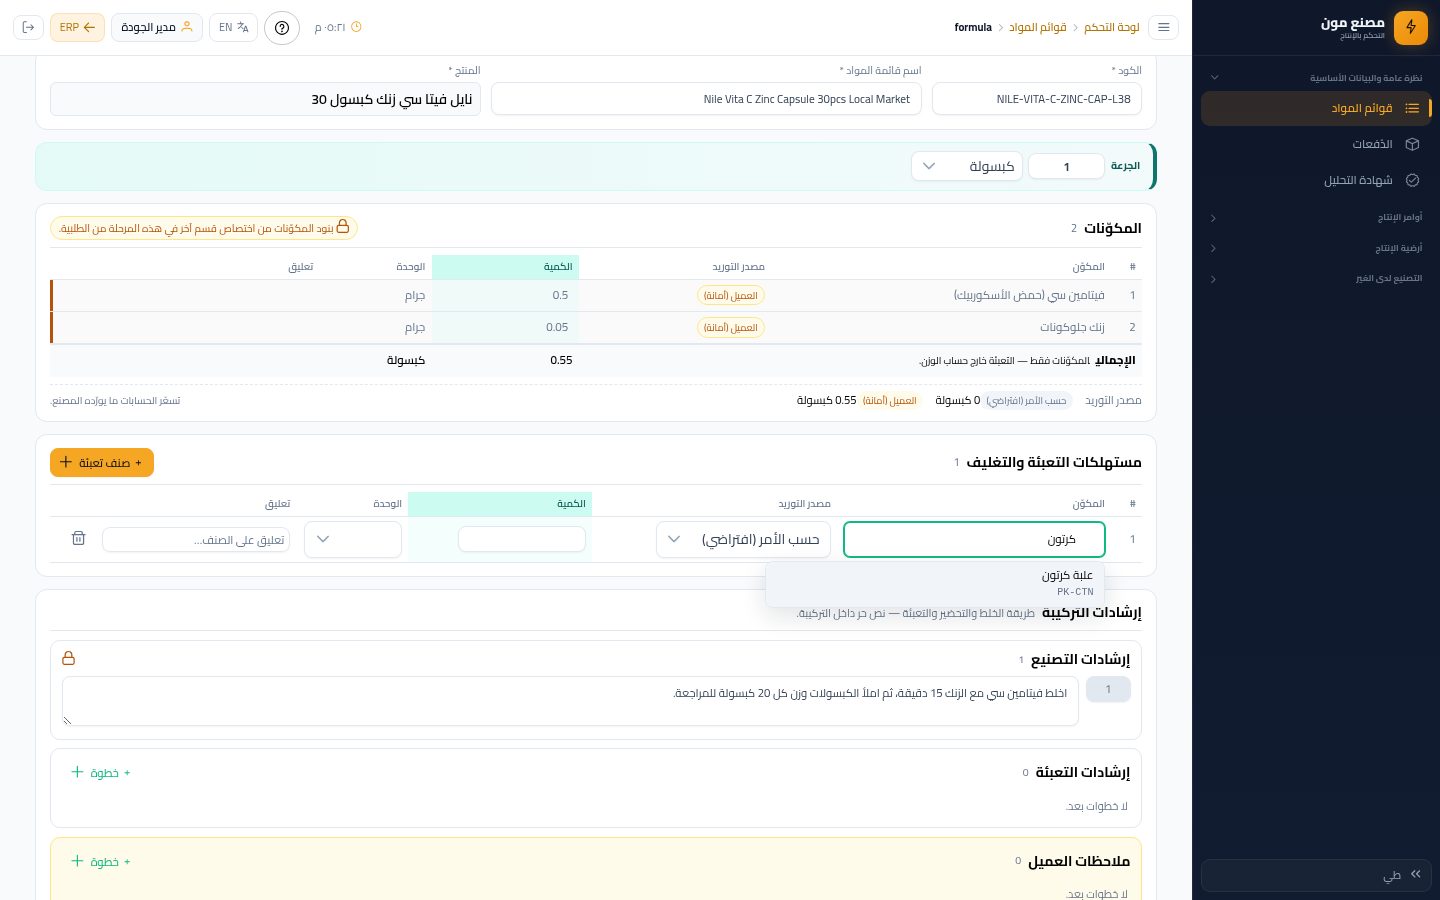Collapse the نظرة عامة والبيانات الأساسية sidebar section
1440x900 pixels.
(x=1315, y=78)
